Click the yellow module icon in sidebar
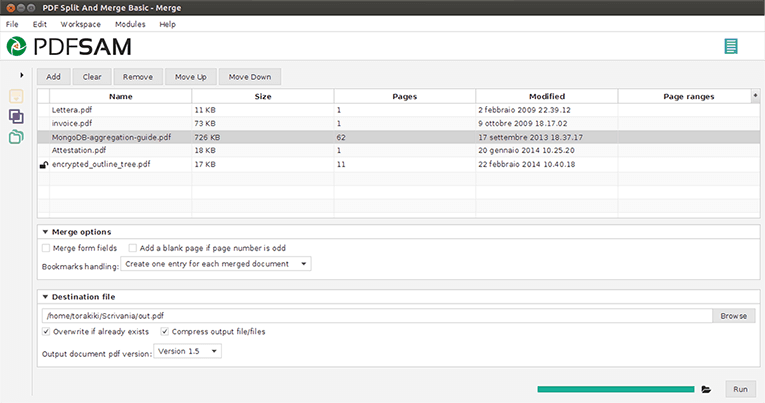 17,97
